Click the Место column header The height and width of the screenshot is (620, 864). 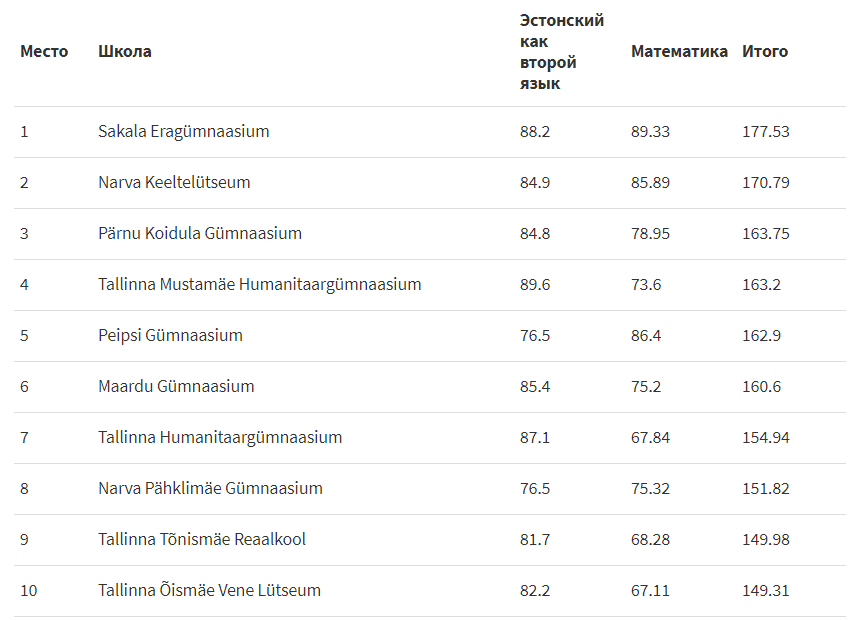(x=44, y=51)
